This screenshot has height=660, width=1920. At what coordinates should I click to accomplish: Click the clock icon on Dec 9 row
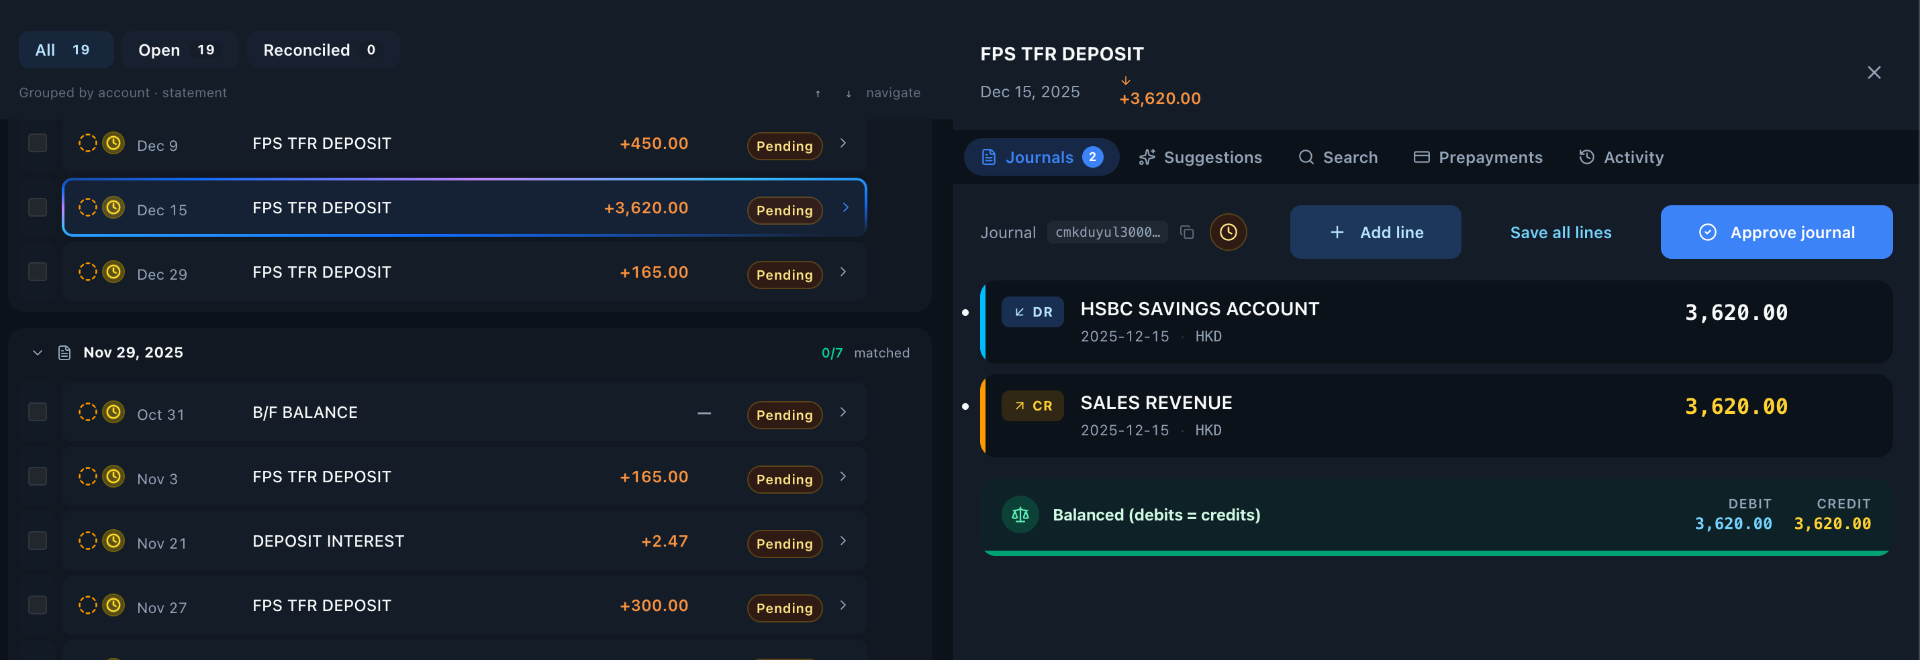(114, 143)
